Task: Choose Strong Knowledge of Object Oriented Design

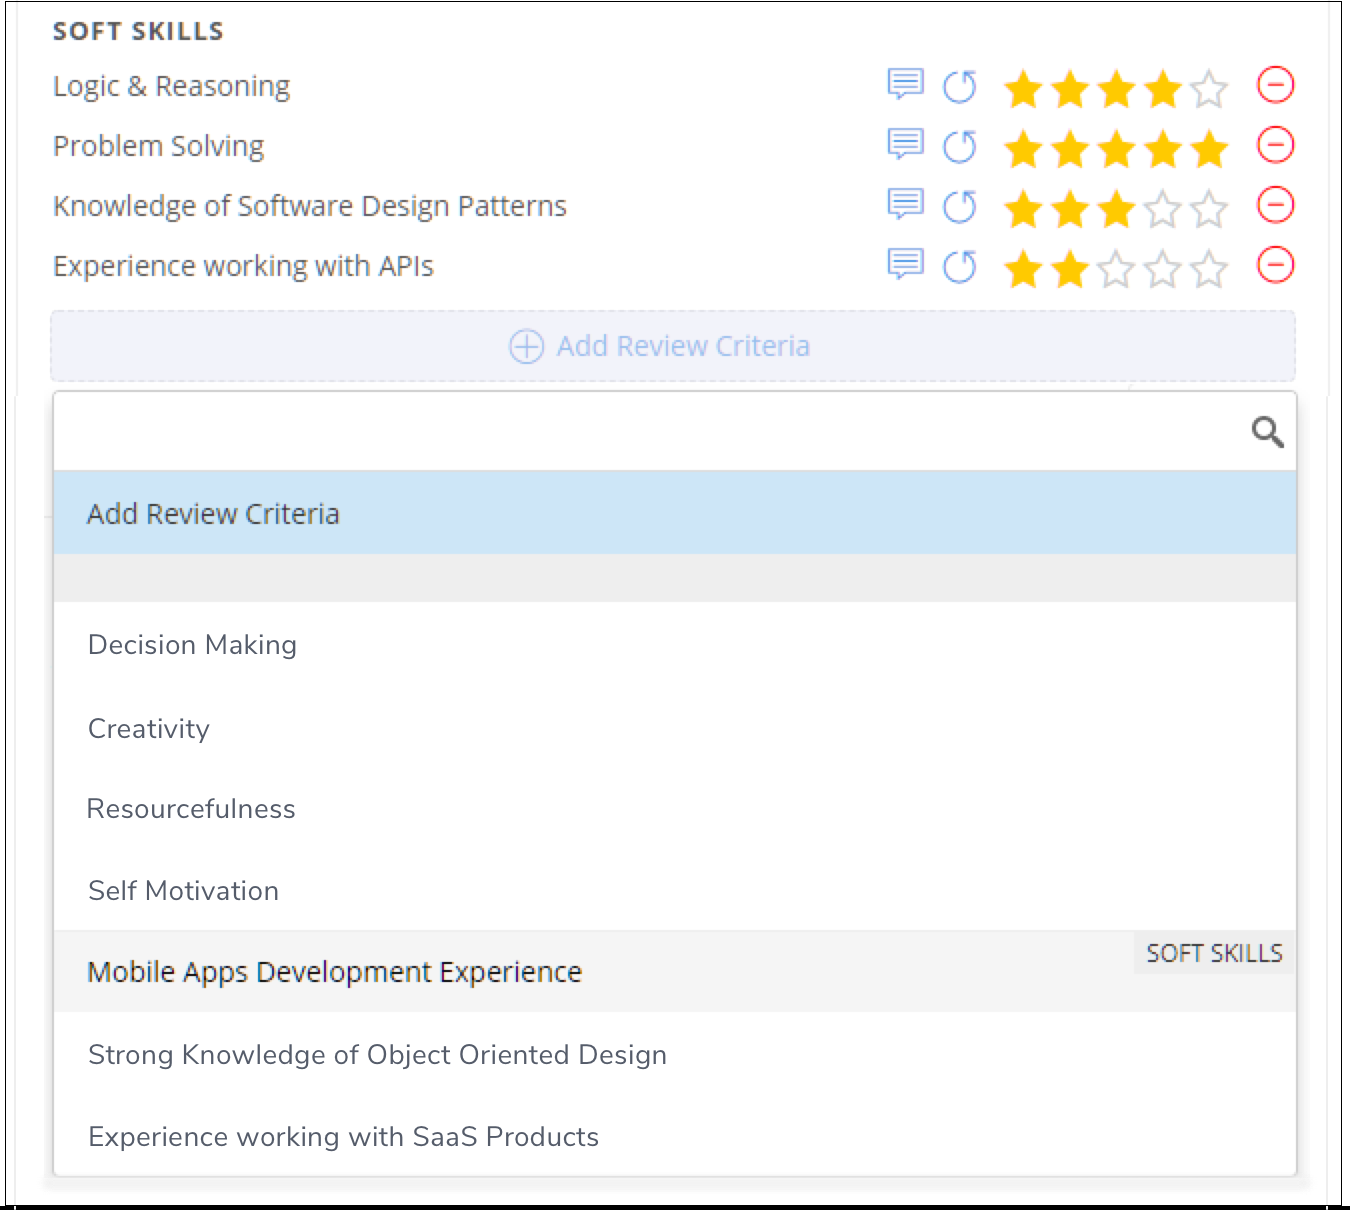Action: 377,1055
